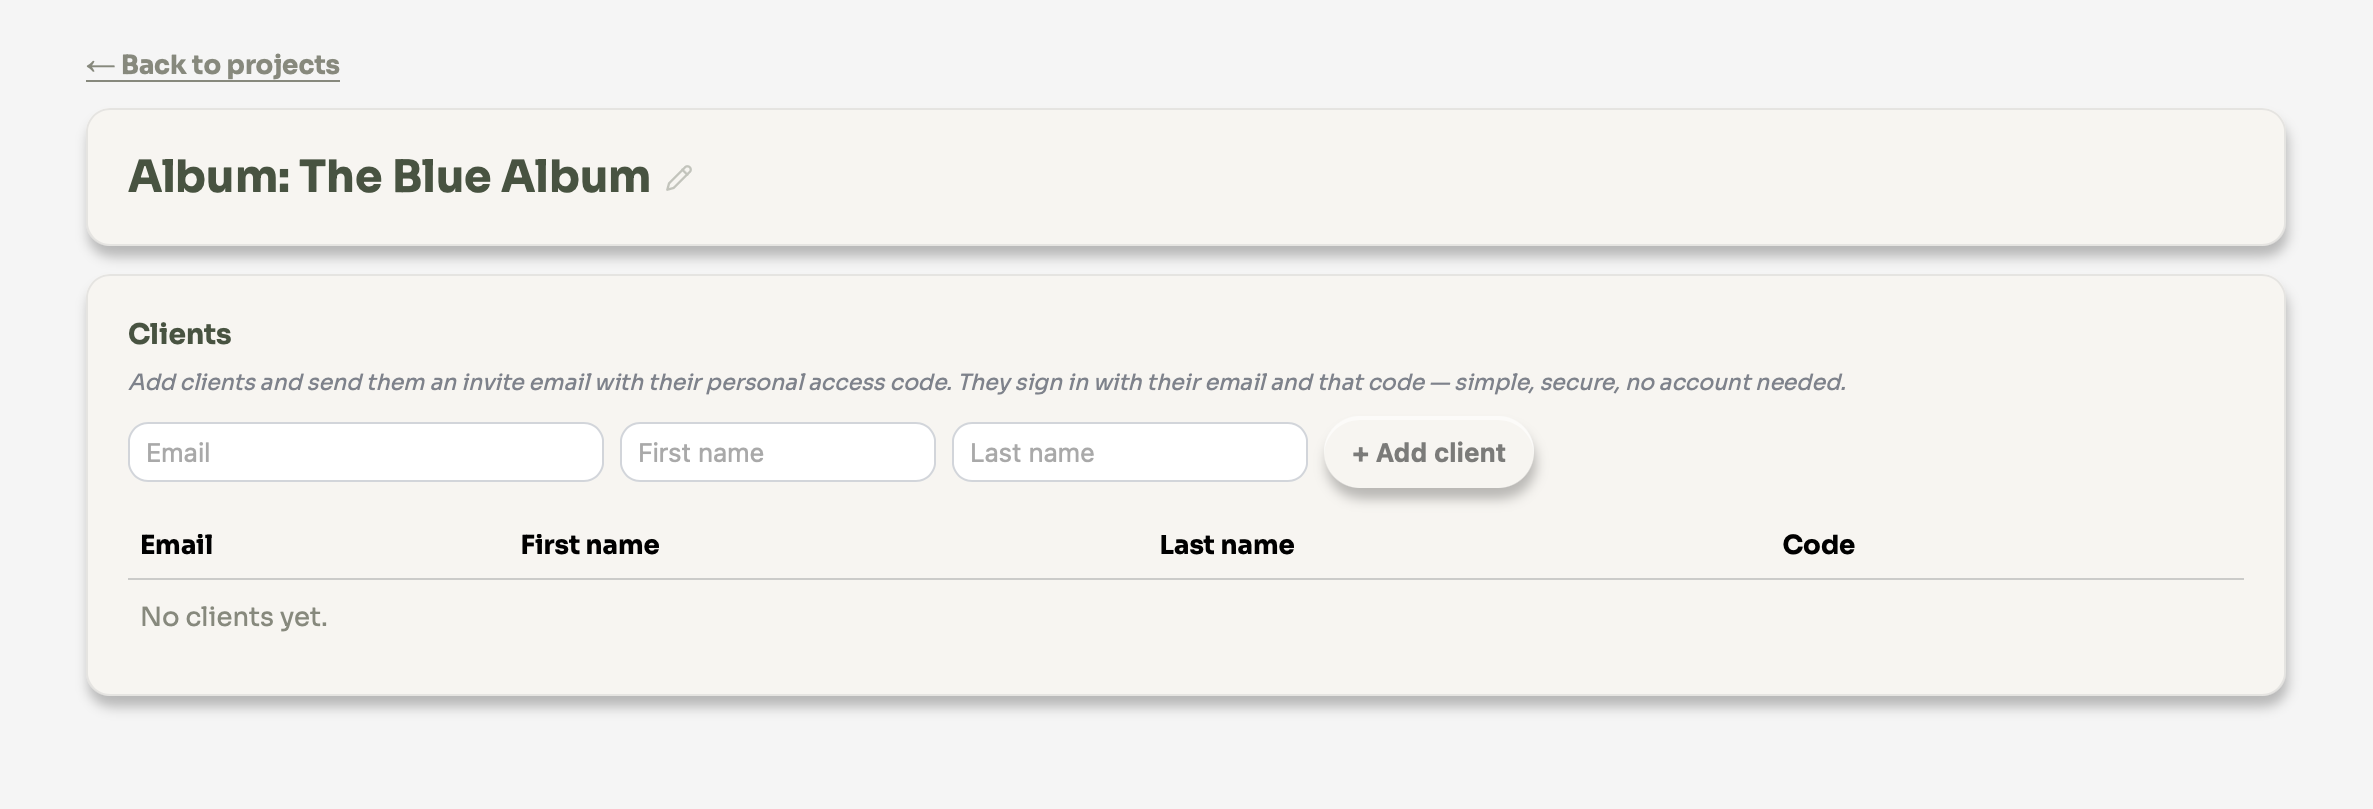2373x809 pixels.
Task: Click the divider line under table headers
Action: point(1185,579)
